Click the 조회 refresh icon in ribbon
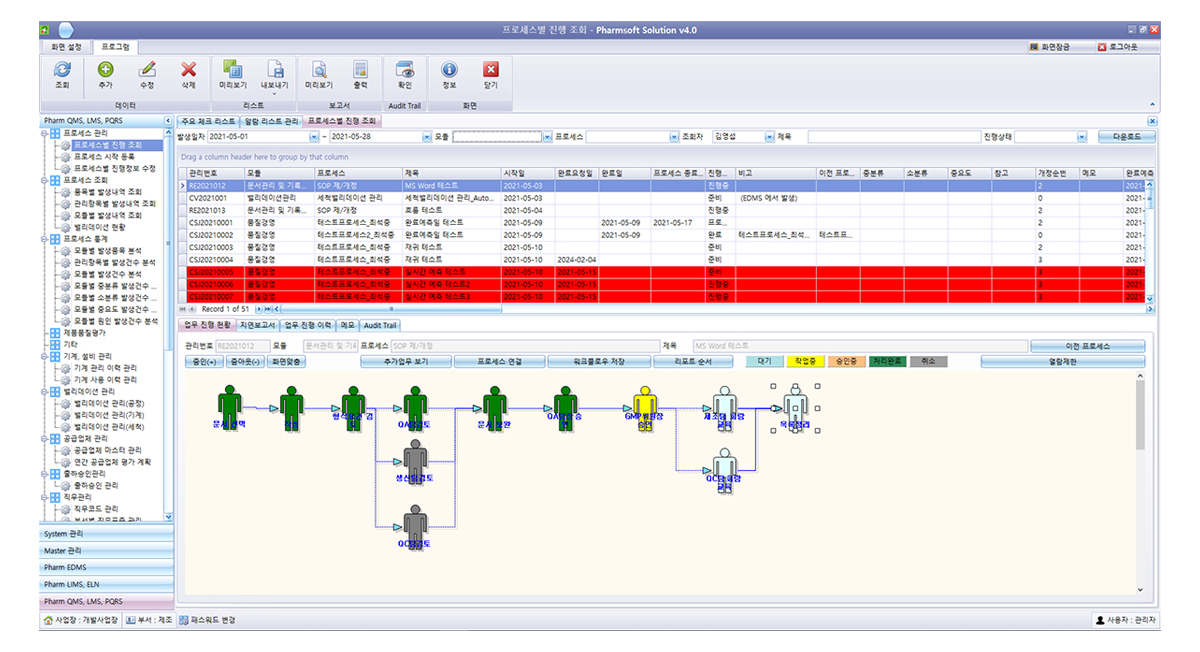 click(62, 70)
